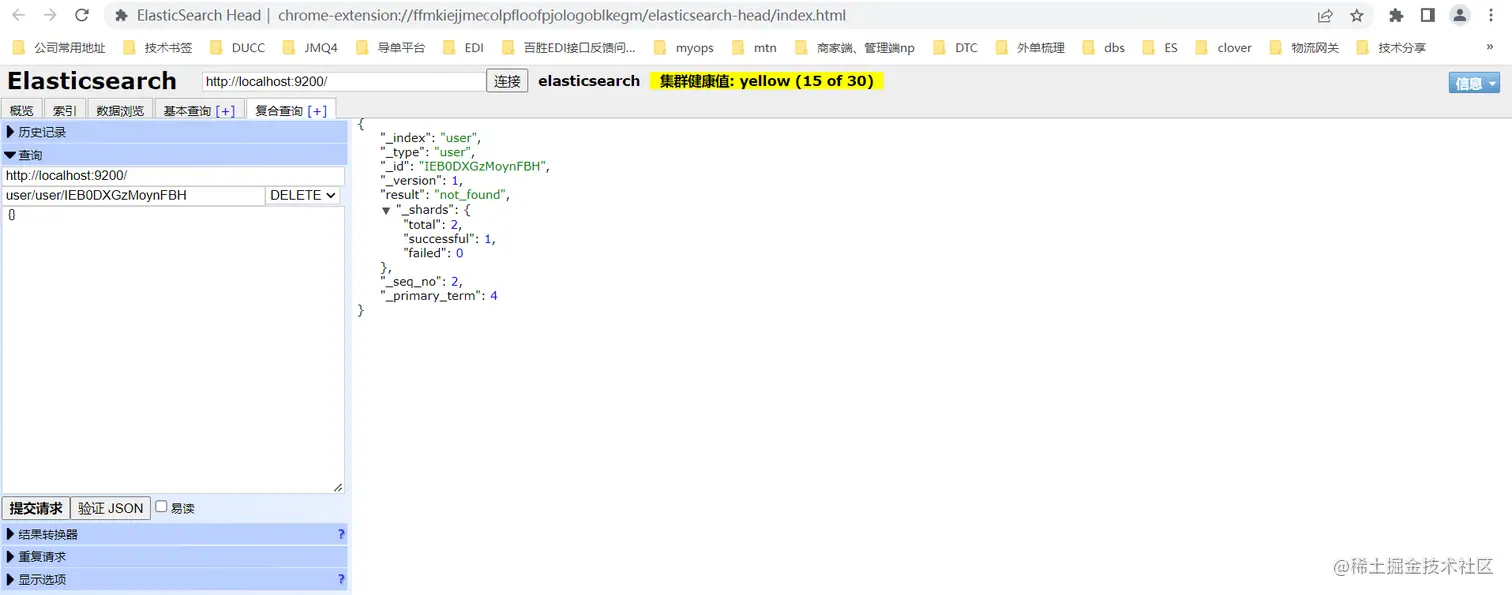The image size is (1512, 595).
Task: Click the user/user/IEB0DXGzMoynFBH path field
Action: [133, 195]
